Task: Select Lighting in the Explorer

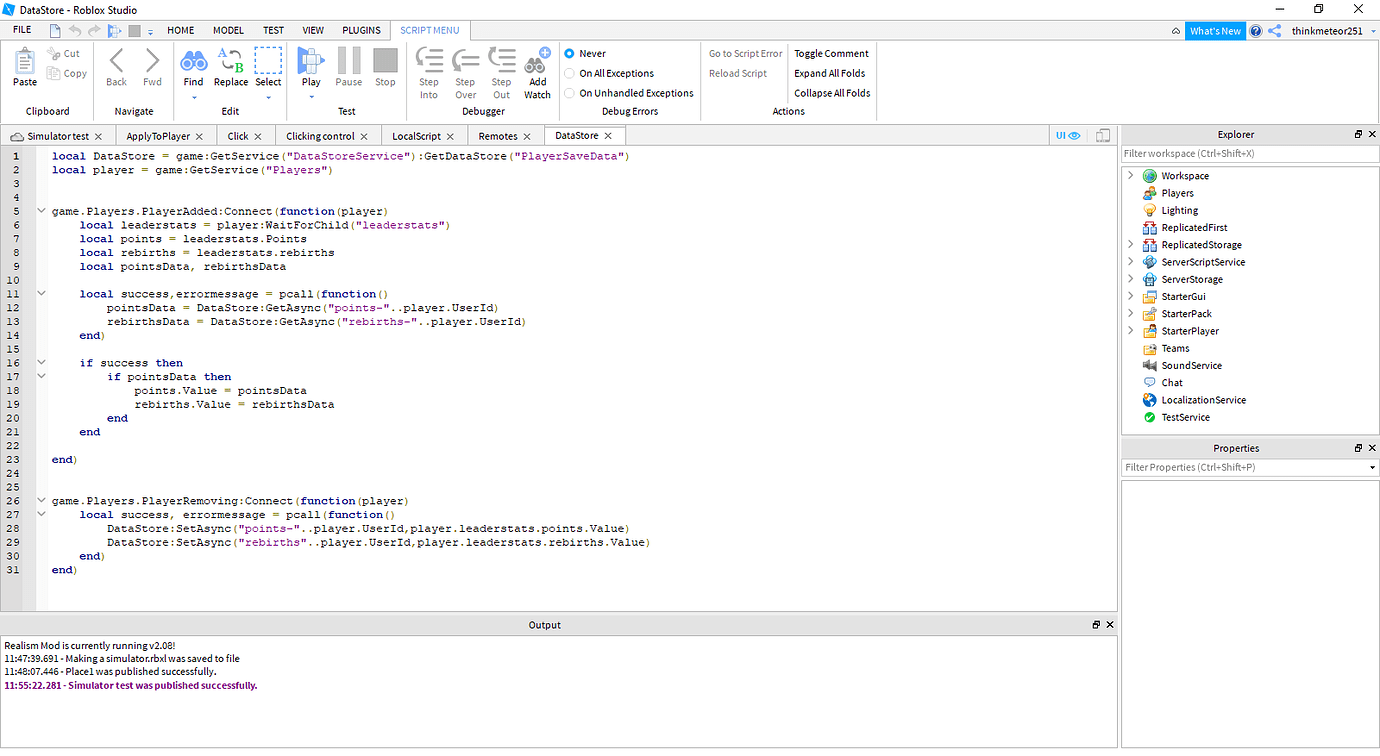Action: (1179, 211)
